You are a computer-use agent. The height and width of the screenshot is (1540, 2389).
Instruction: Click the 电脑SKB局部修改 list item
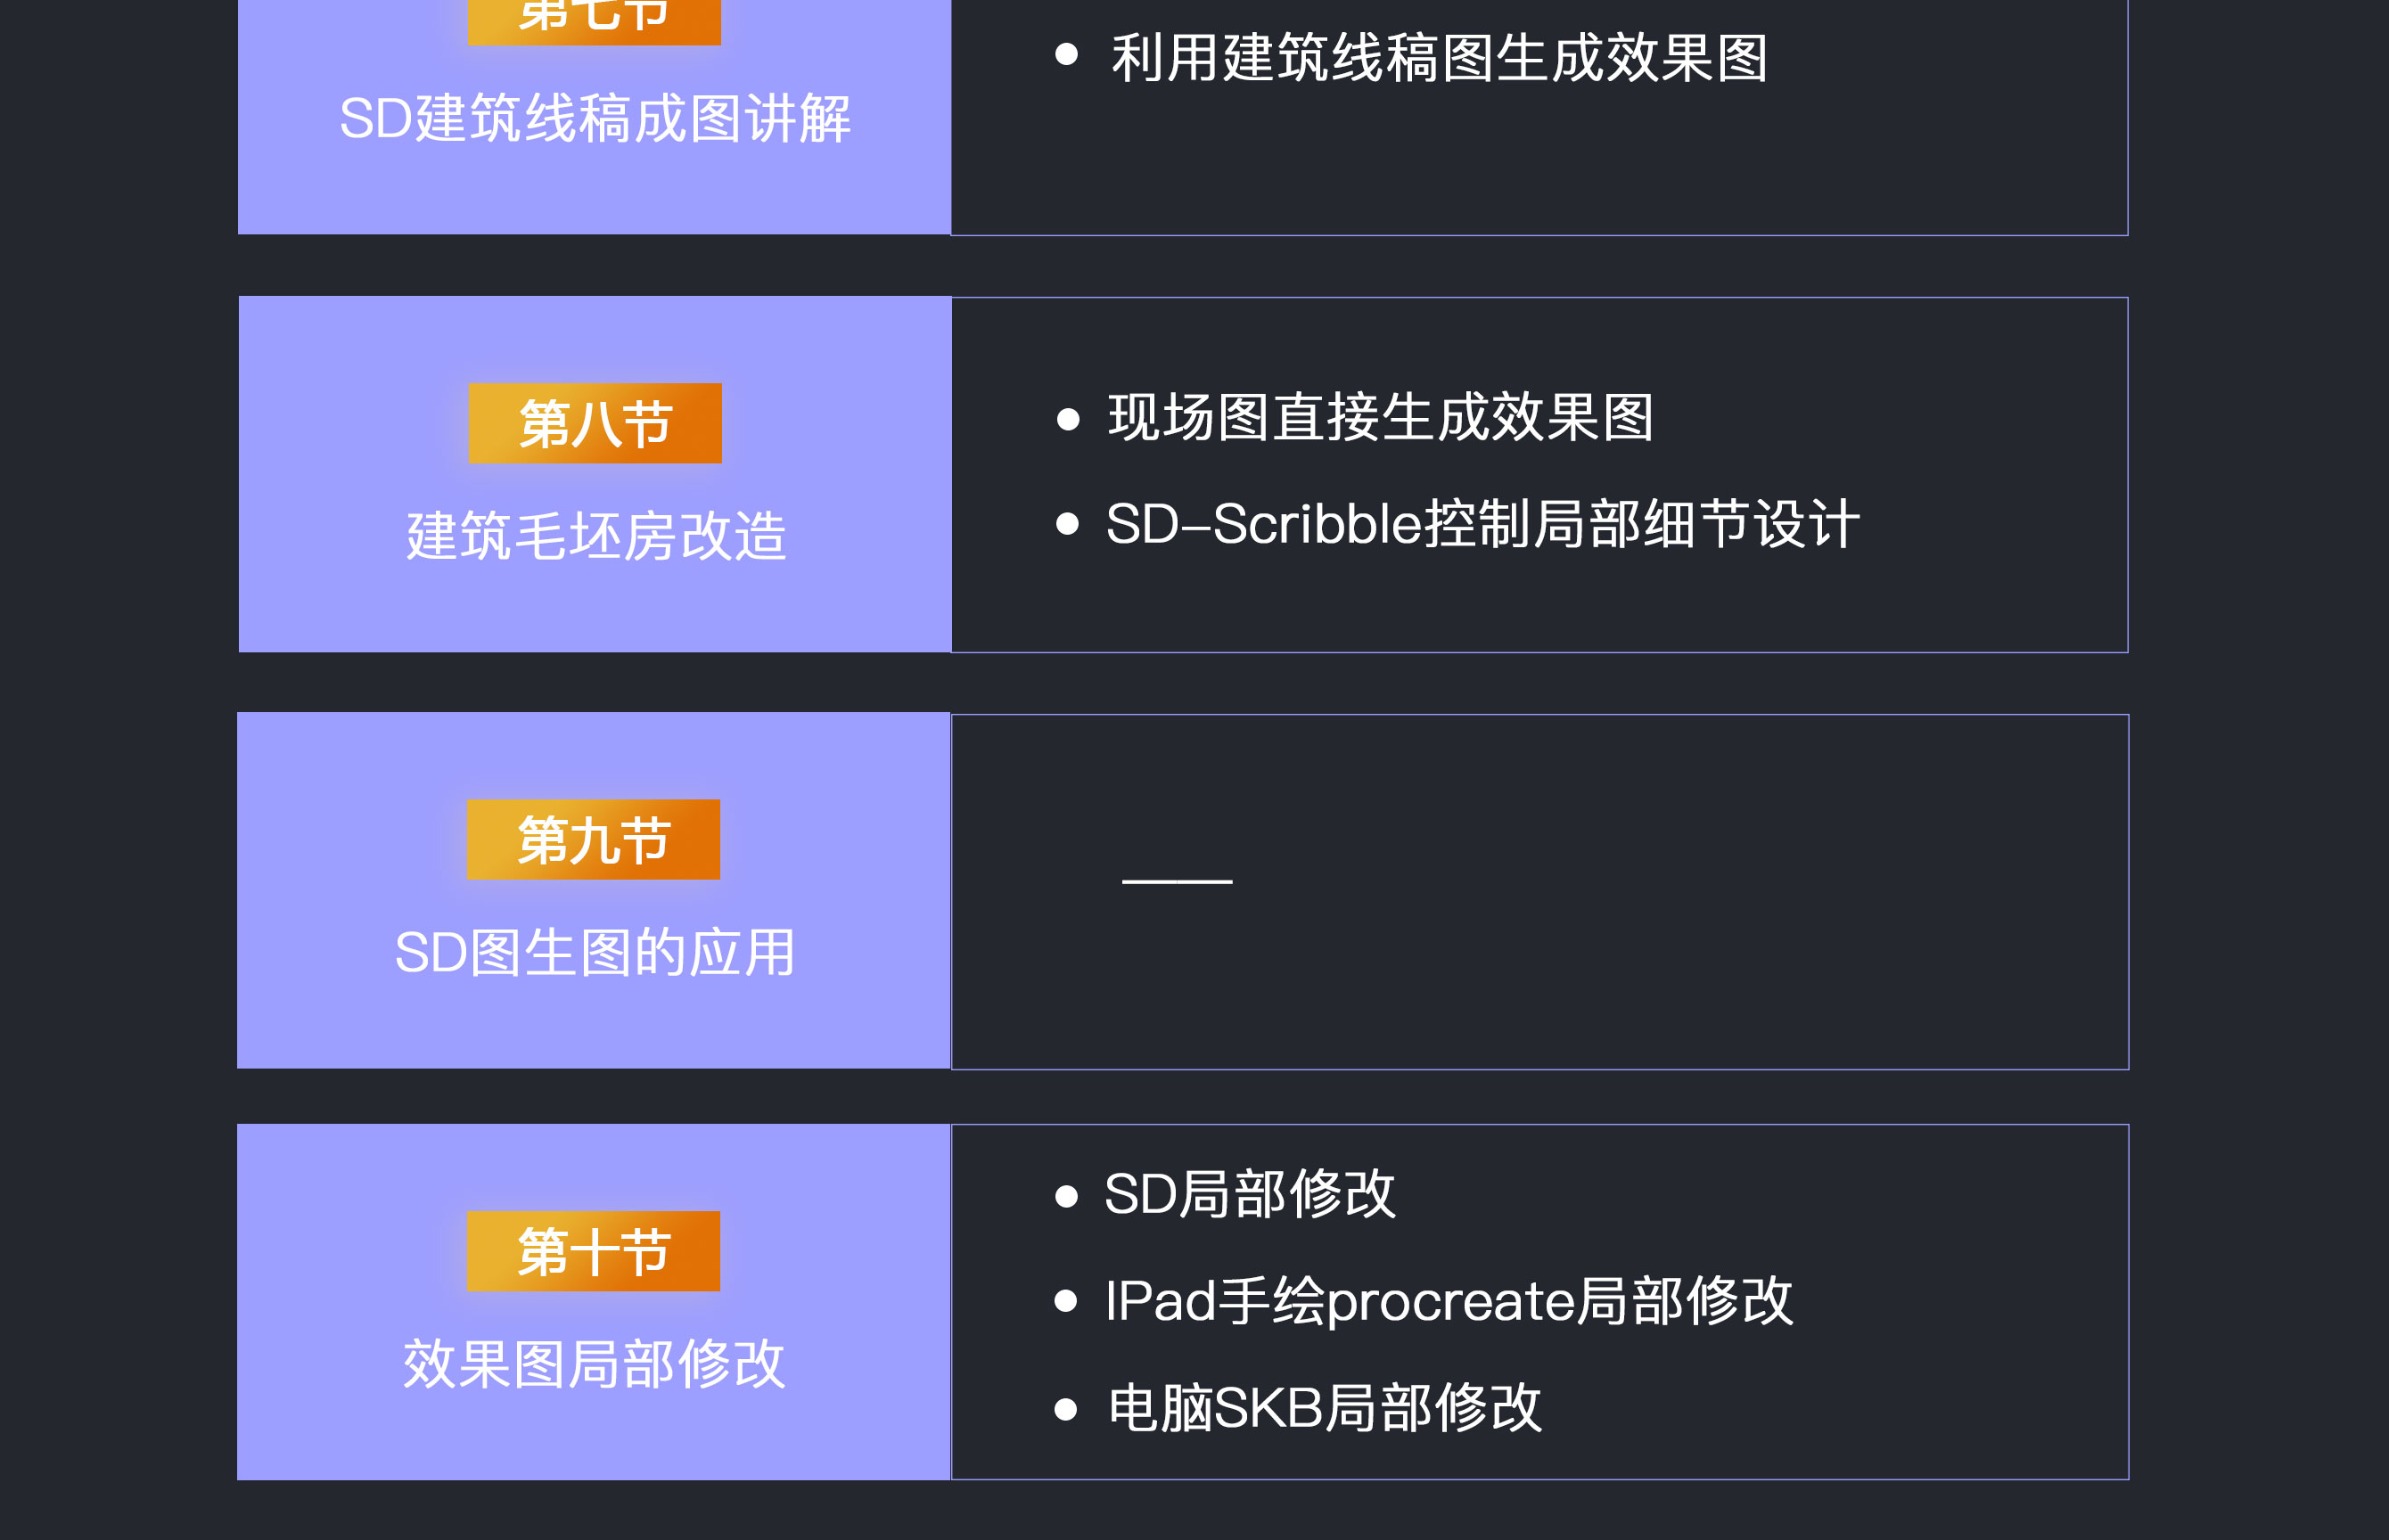[x=1324, y=1408]
